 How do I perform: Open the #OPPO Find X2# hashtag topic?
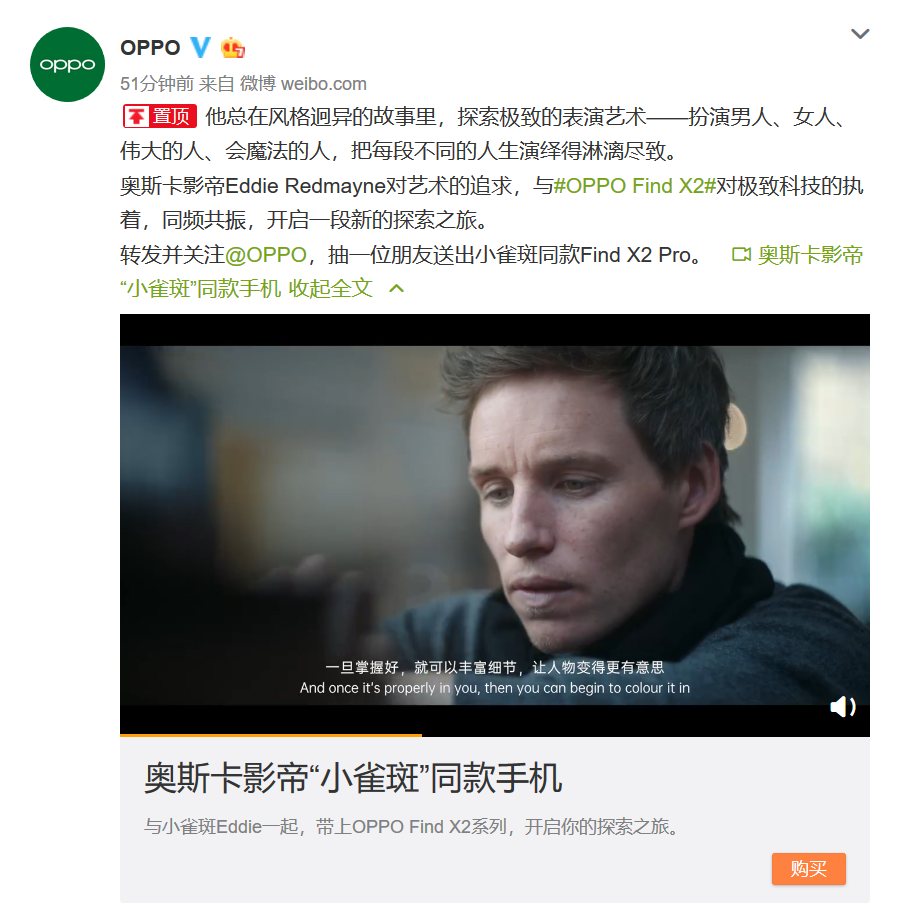tap(635, 186)
